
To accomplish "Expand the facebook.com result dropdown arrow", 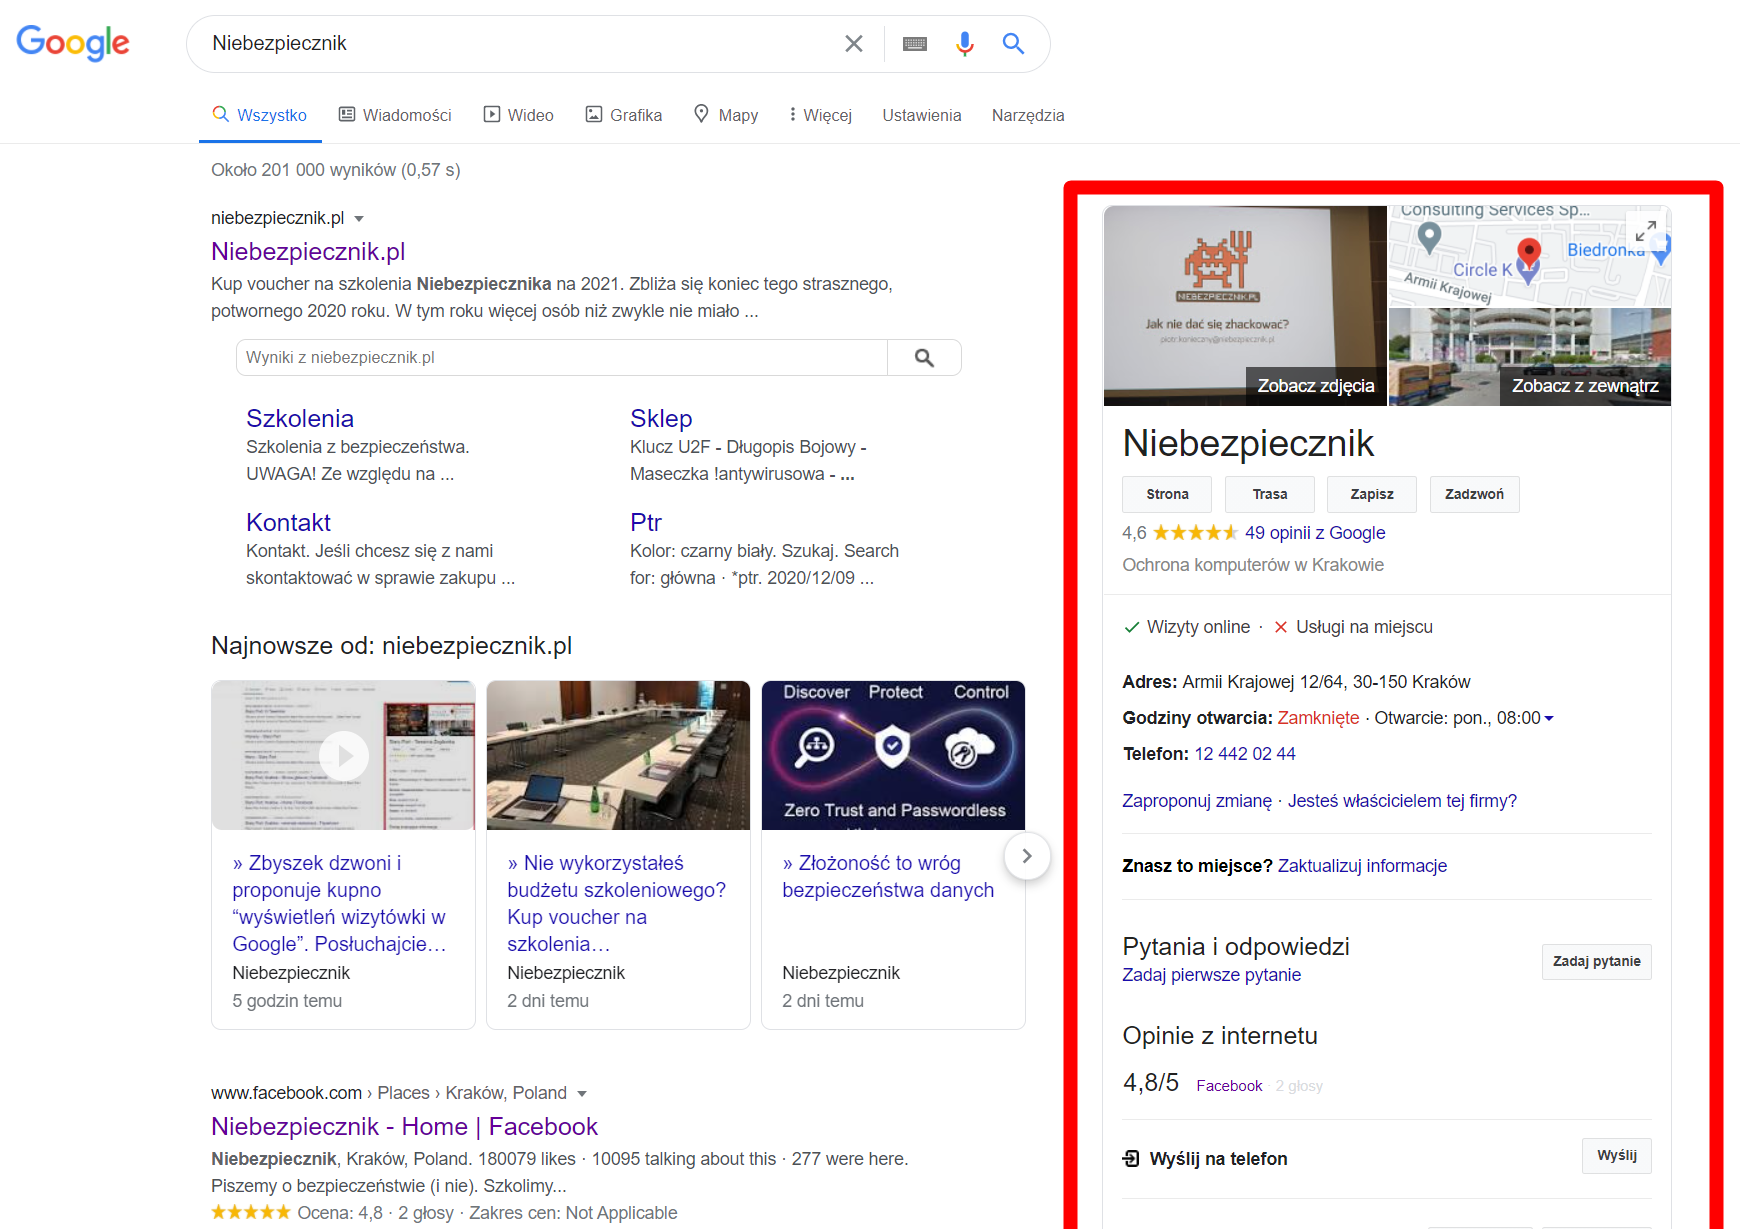I will [x=582, y=1094].
